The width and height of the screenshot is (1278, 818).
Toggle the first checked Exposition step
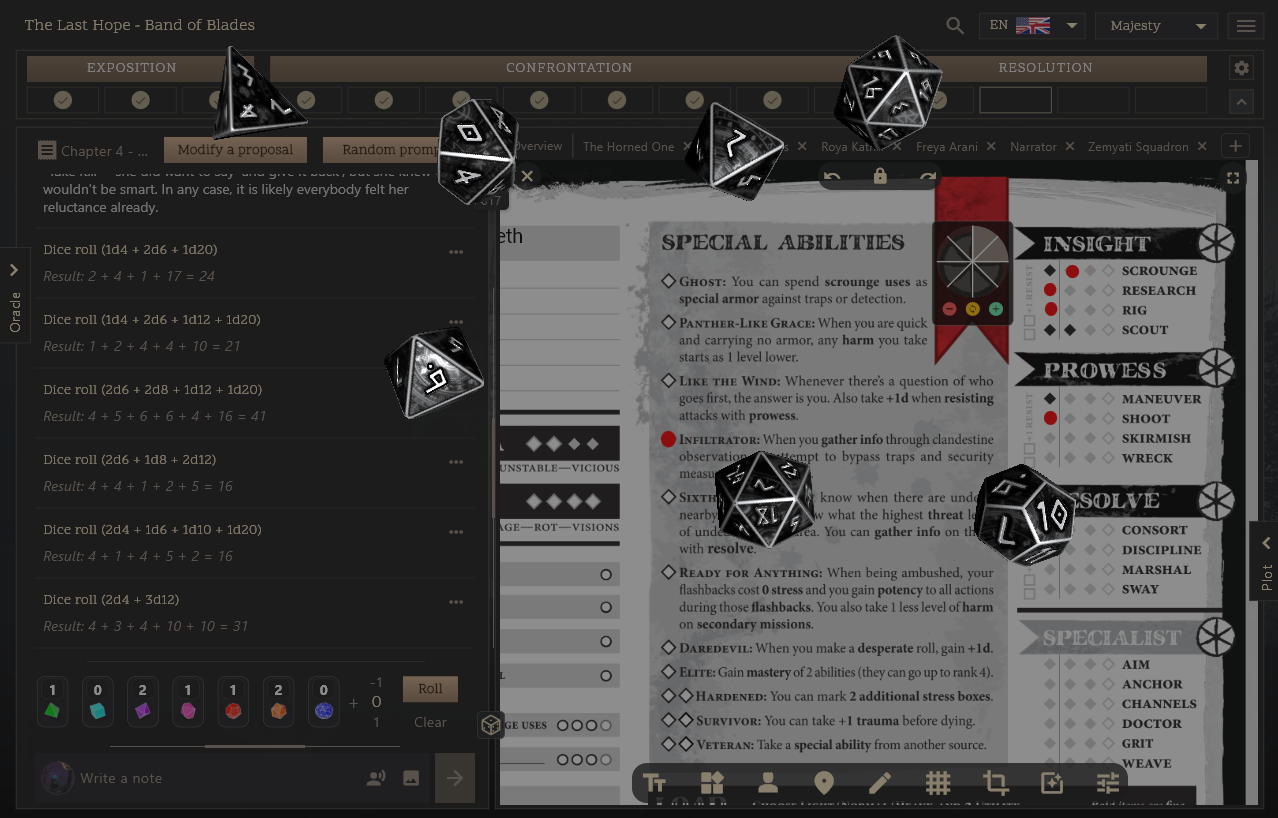tap(63, 100)
